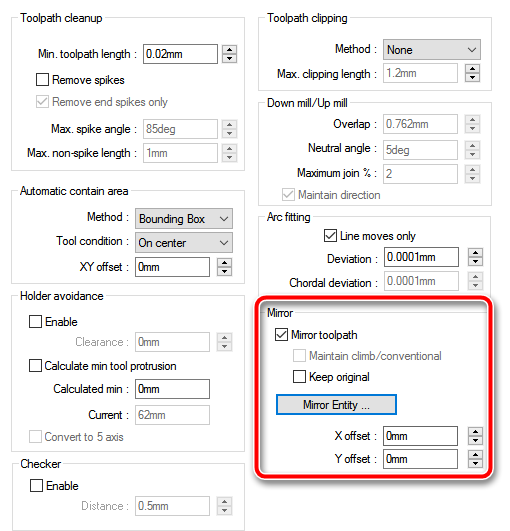Increase Mirror Y offset with up arrow
510x531 pixels.
(x=475, y=455)
